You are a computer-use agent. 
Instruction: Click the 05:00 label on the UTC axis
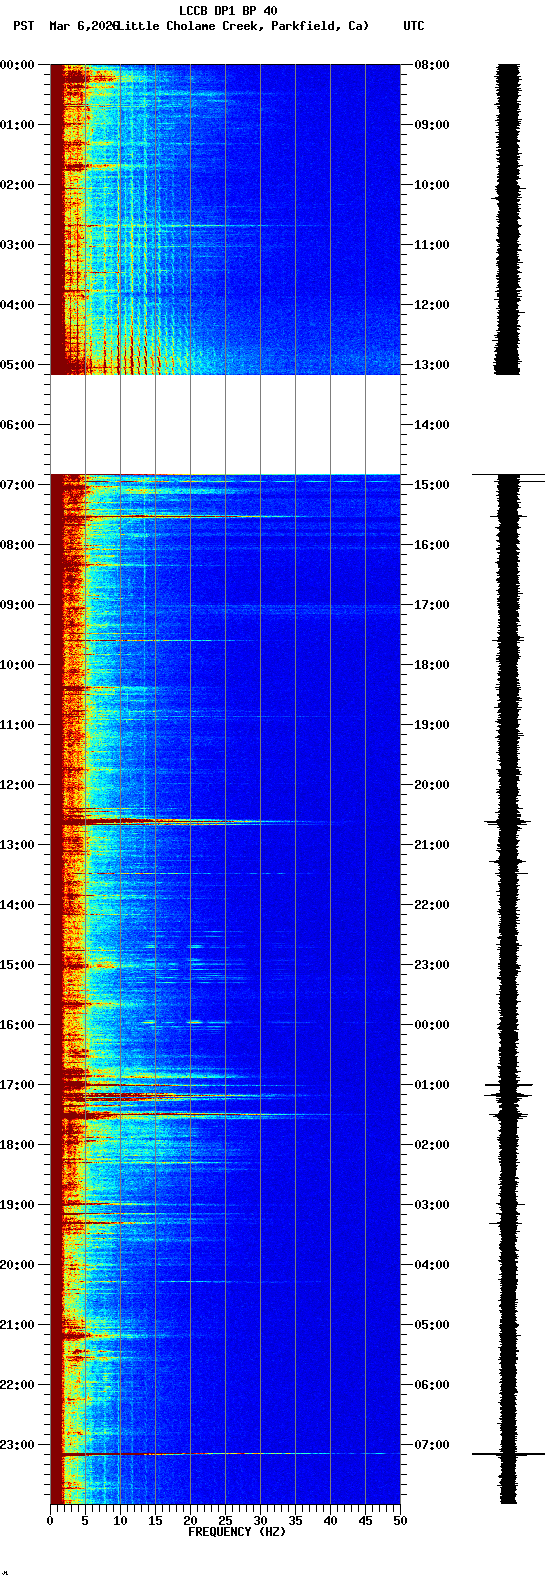432,1325
